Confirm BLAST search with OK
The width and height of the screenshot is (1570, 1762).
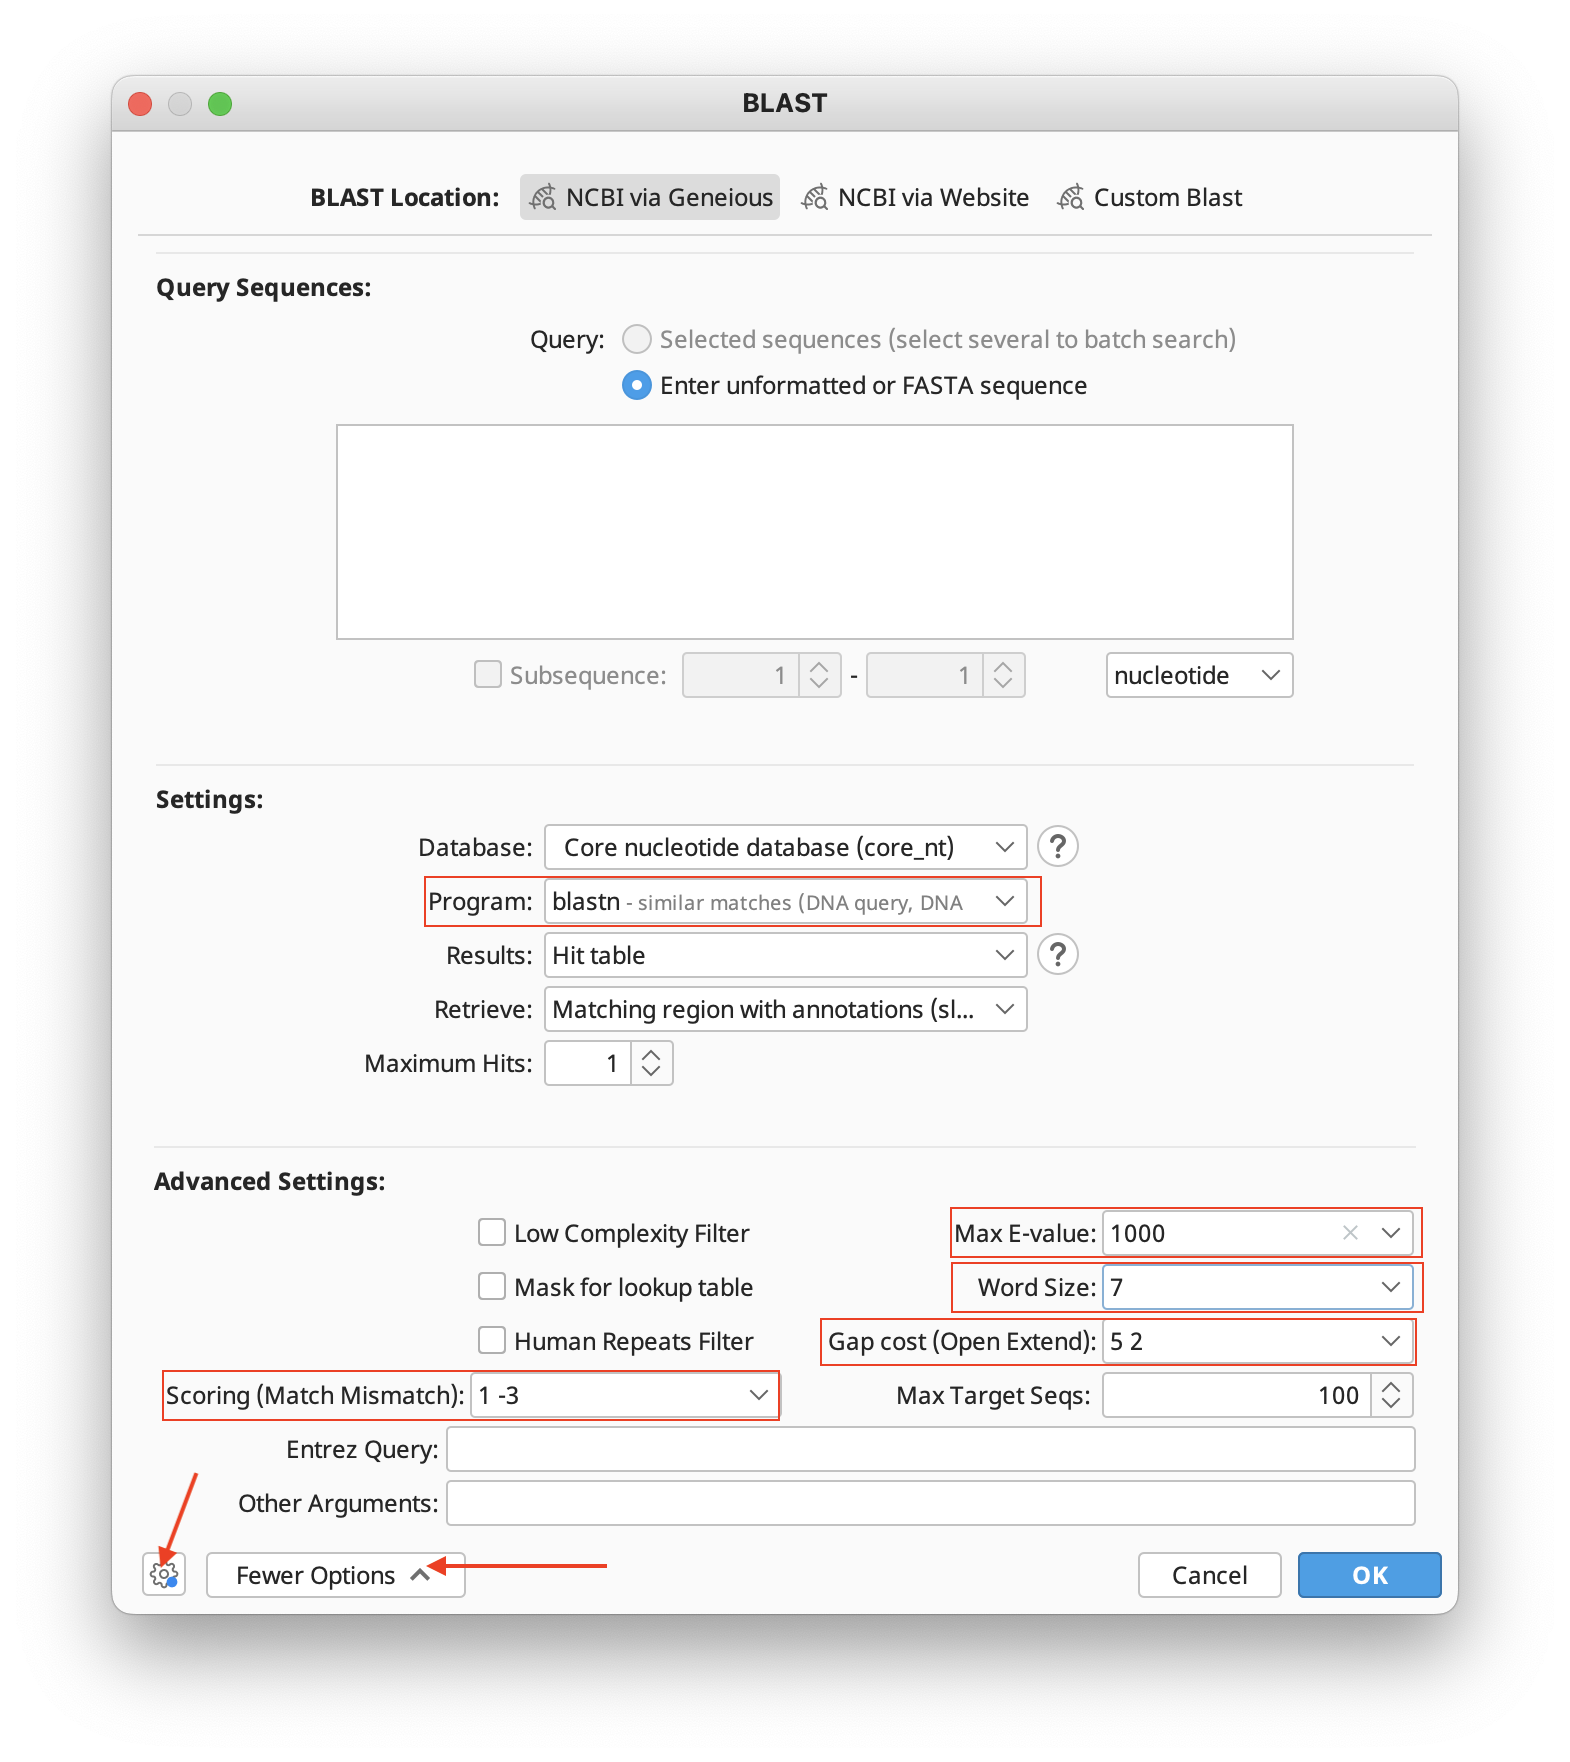pos(1369,1575)
